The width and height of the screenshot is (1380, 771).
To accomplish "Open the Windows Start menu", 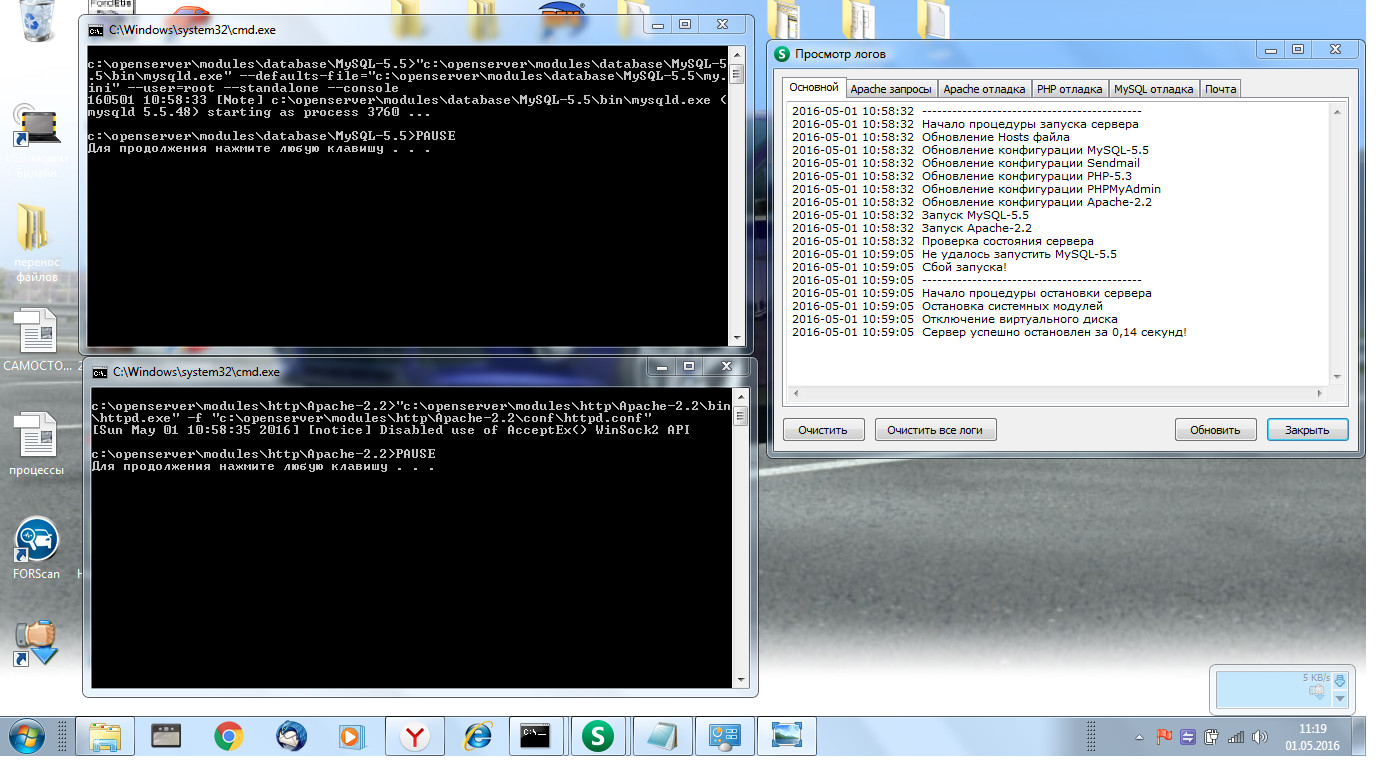I will click(x=27, y=737).
